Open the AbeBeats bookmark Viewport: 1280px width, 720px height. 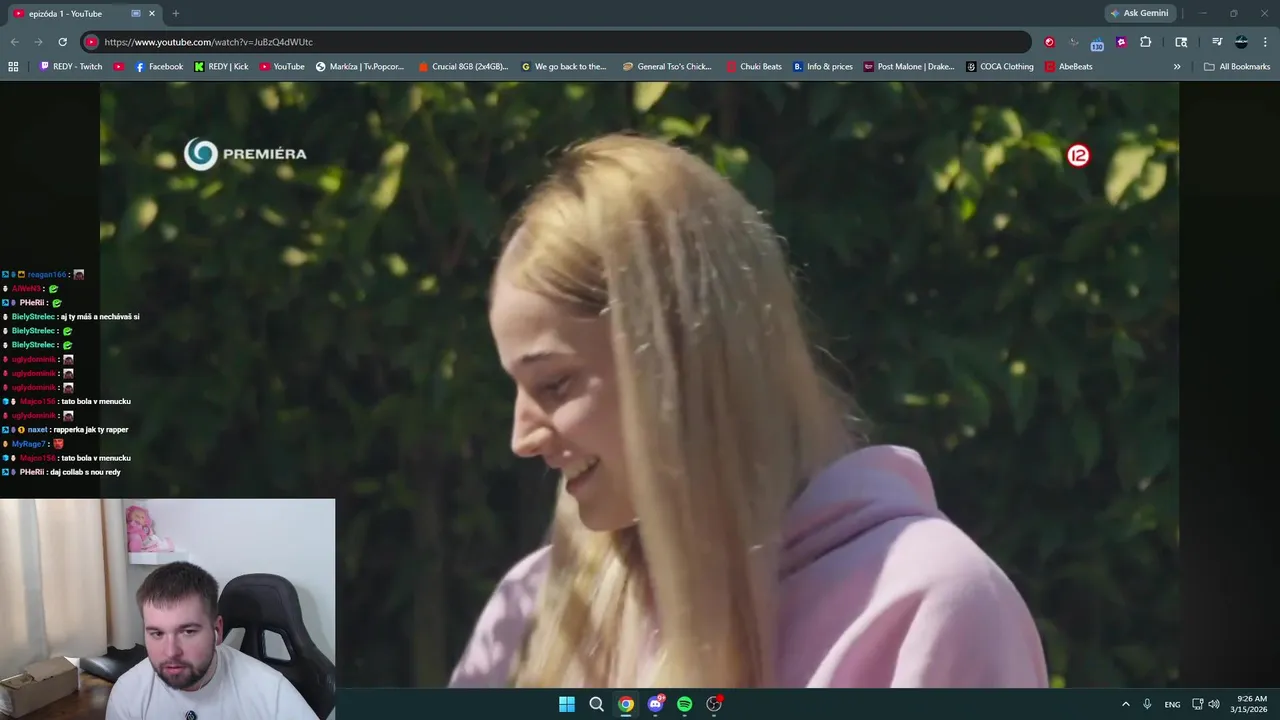(x=1069, y=67)
